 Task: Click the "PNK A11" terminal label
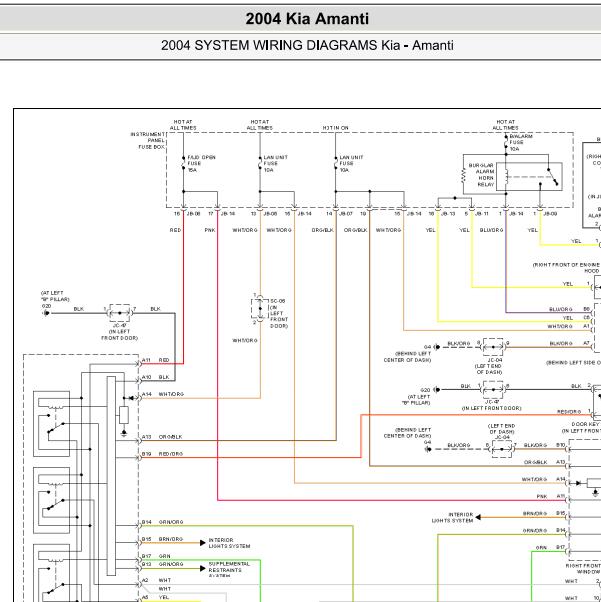[550, 497]
